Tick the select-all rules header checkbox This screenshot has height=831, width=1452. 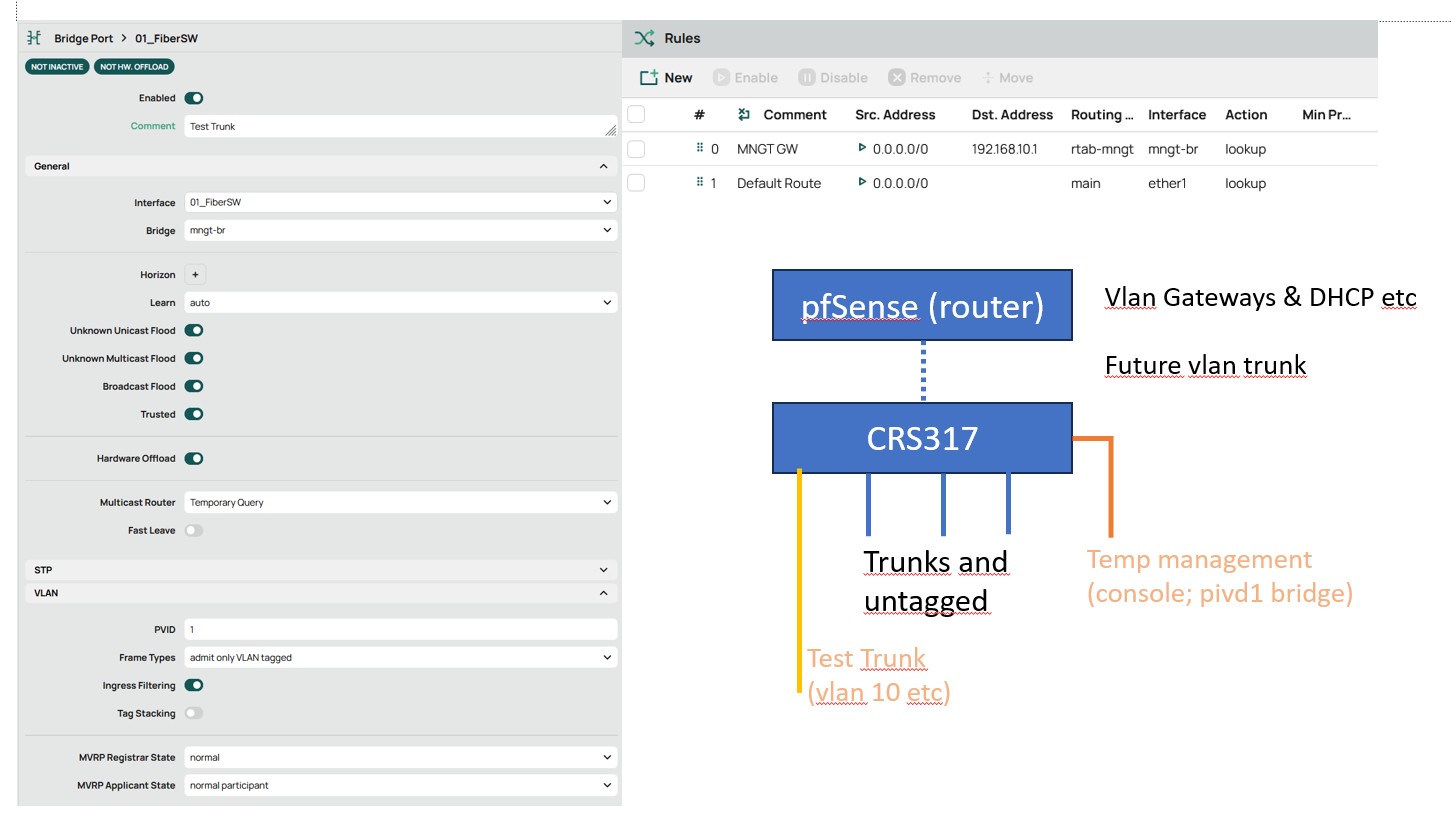point(636,115)
